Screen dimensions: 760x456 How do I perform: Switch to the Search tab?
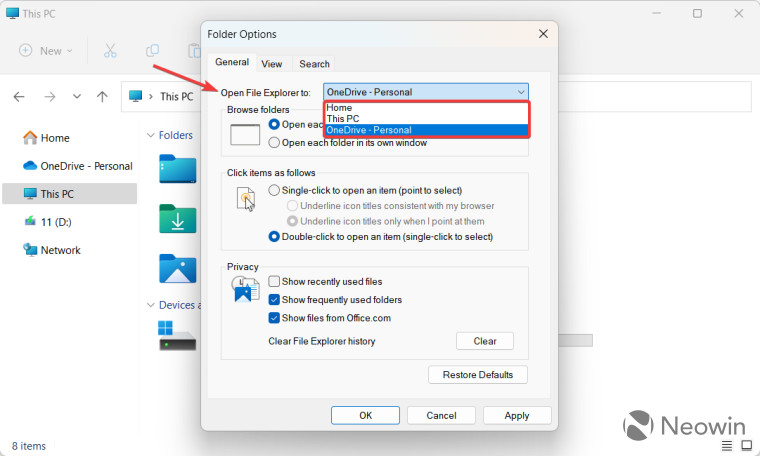click(x=314, y=64)
